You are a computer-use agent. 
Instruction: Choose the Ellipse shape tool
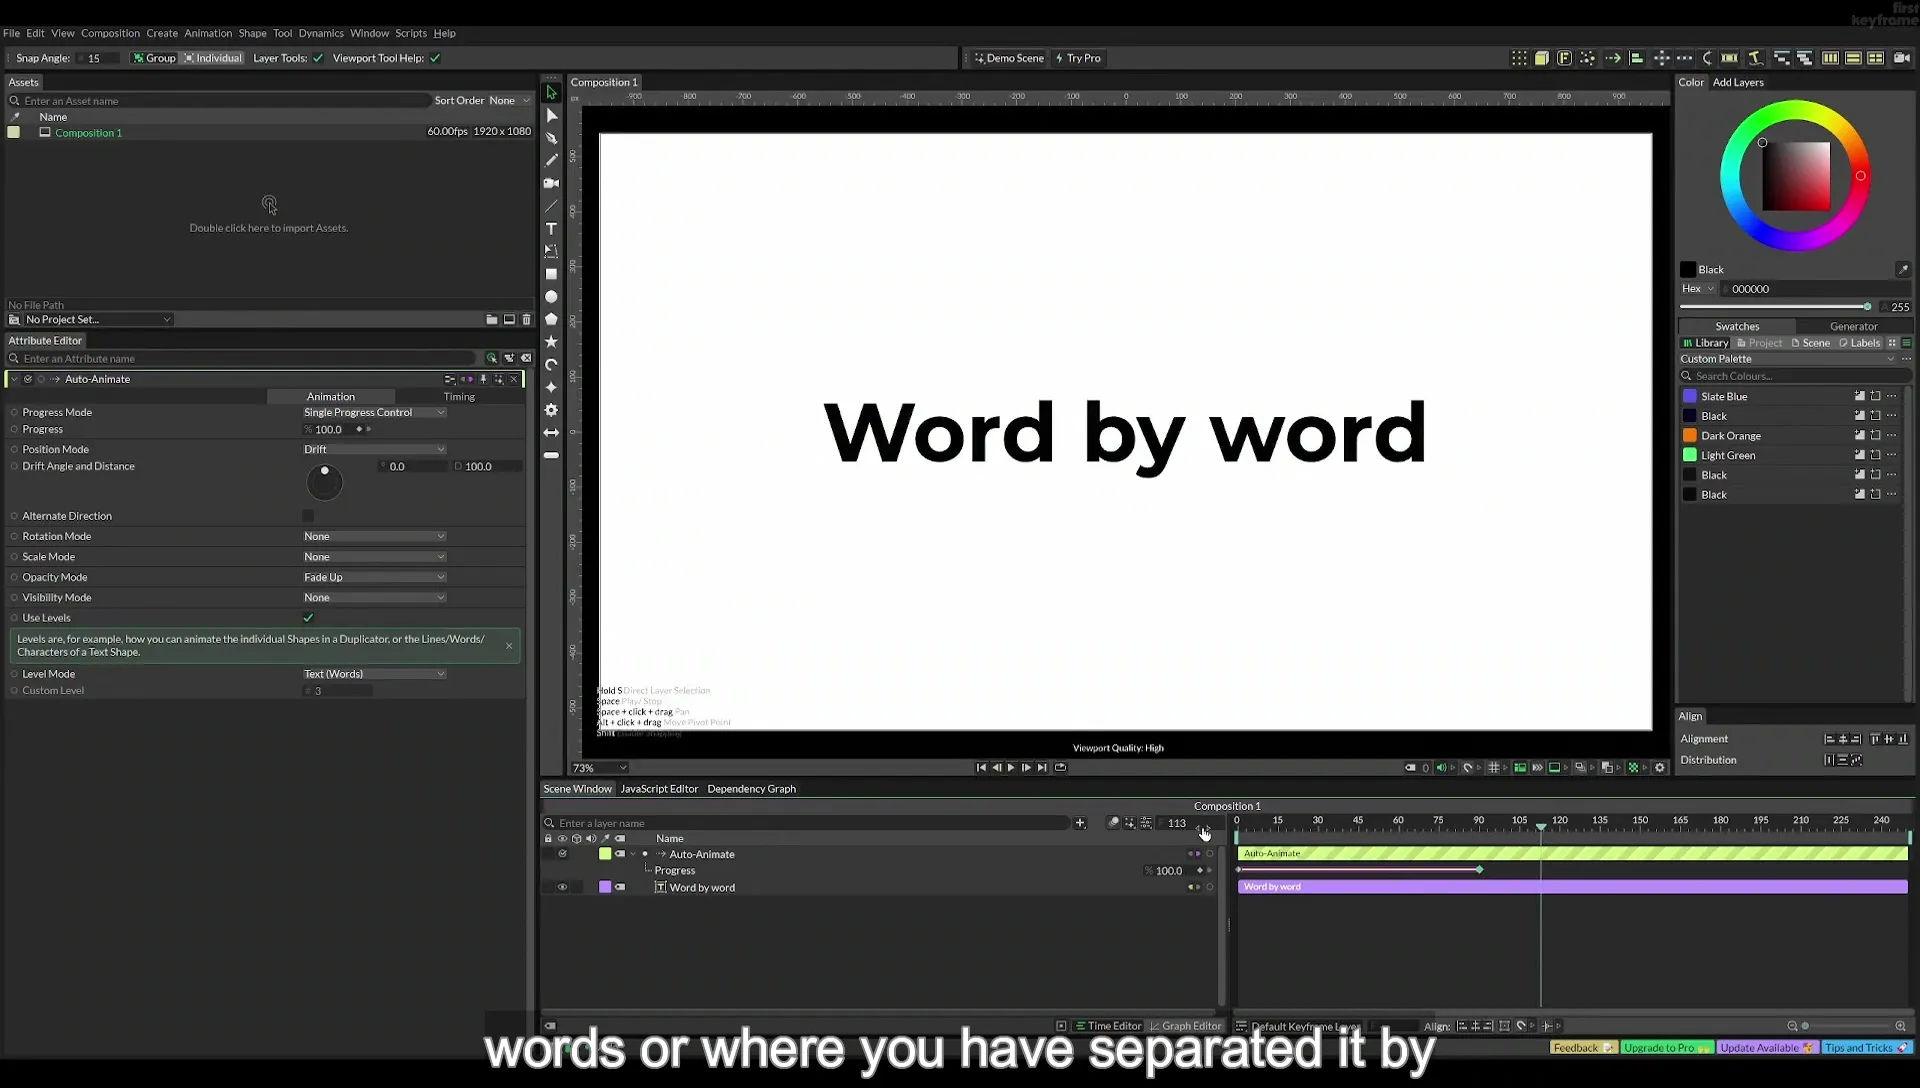(551, 297)
